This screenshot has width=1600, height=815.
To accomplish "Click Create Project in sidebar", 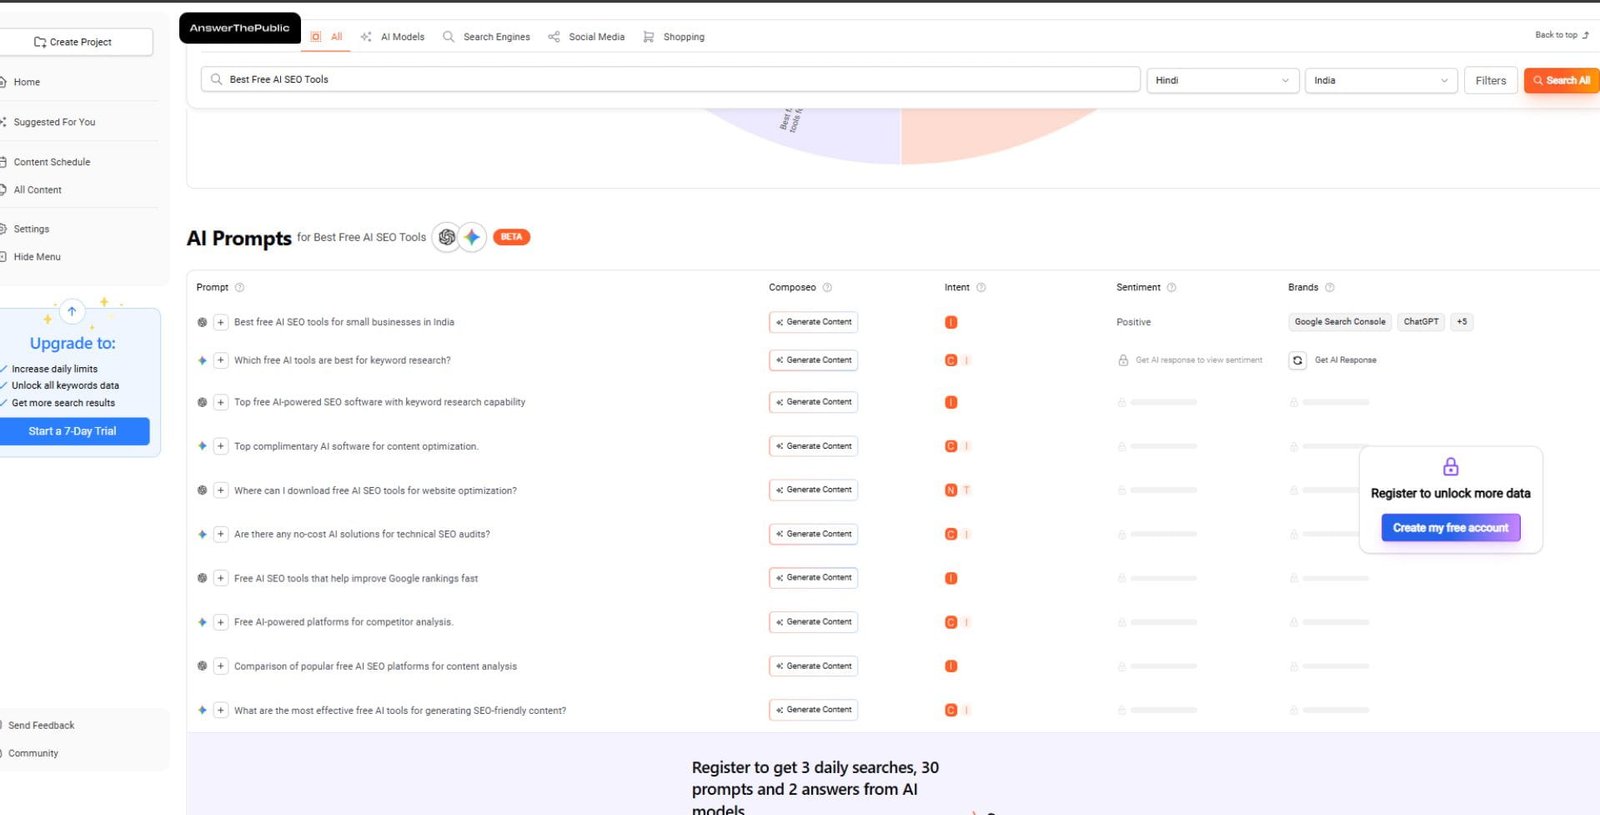I will coord(74,42).
